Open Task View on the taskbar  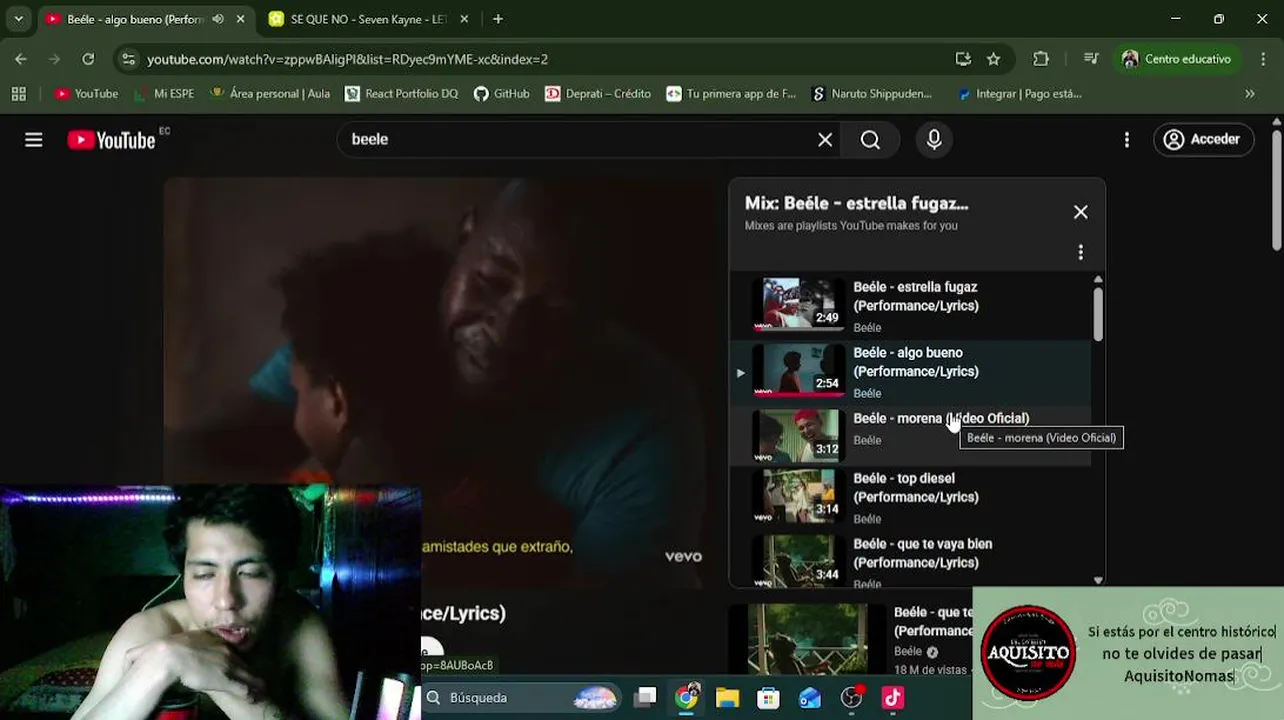(x=645, y=698)
